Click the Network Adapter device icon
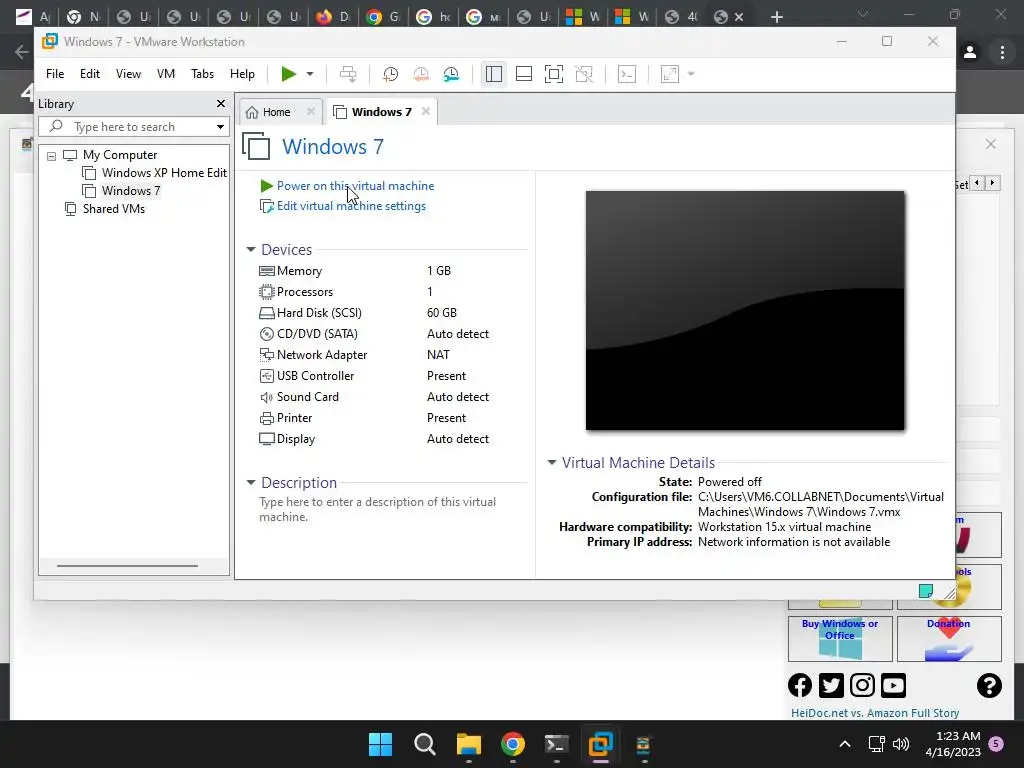The height and width of the screenshot is (768, 1024). [x=266, y=355]
